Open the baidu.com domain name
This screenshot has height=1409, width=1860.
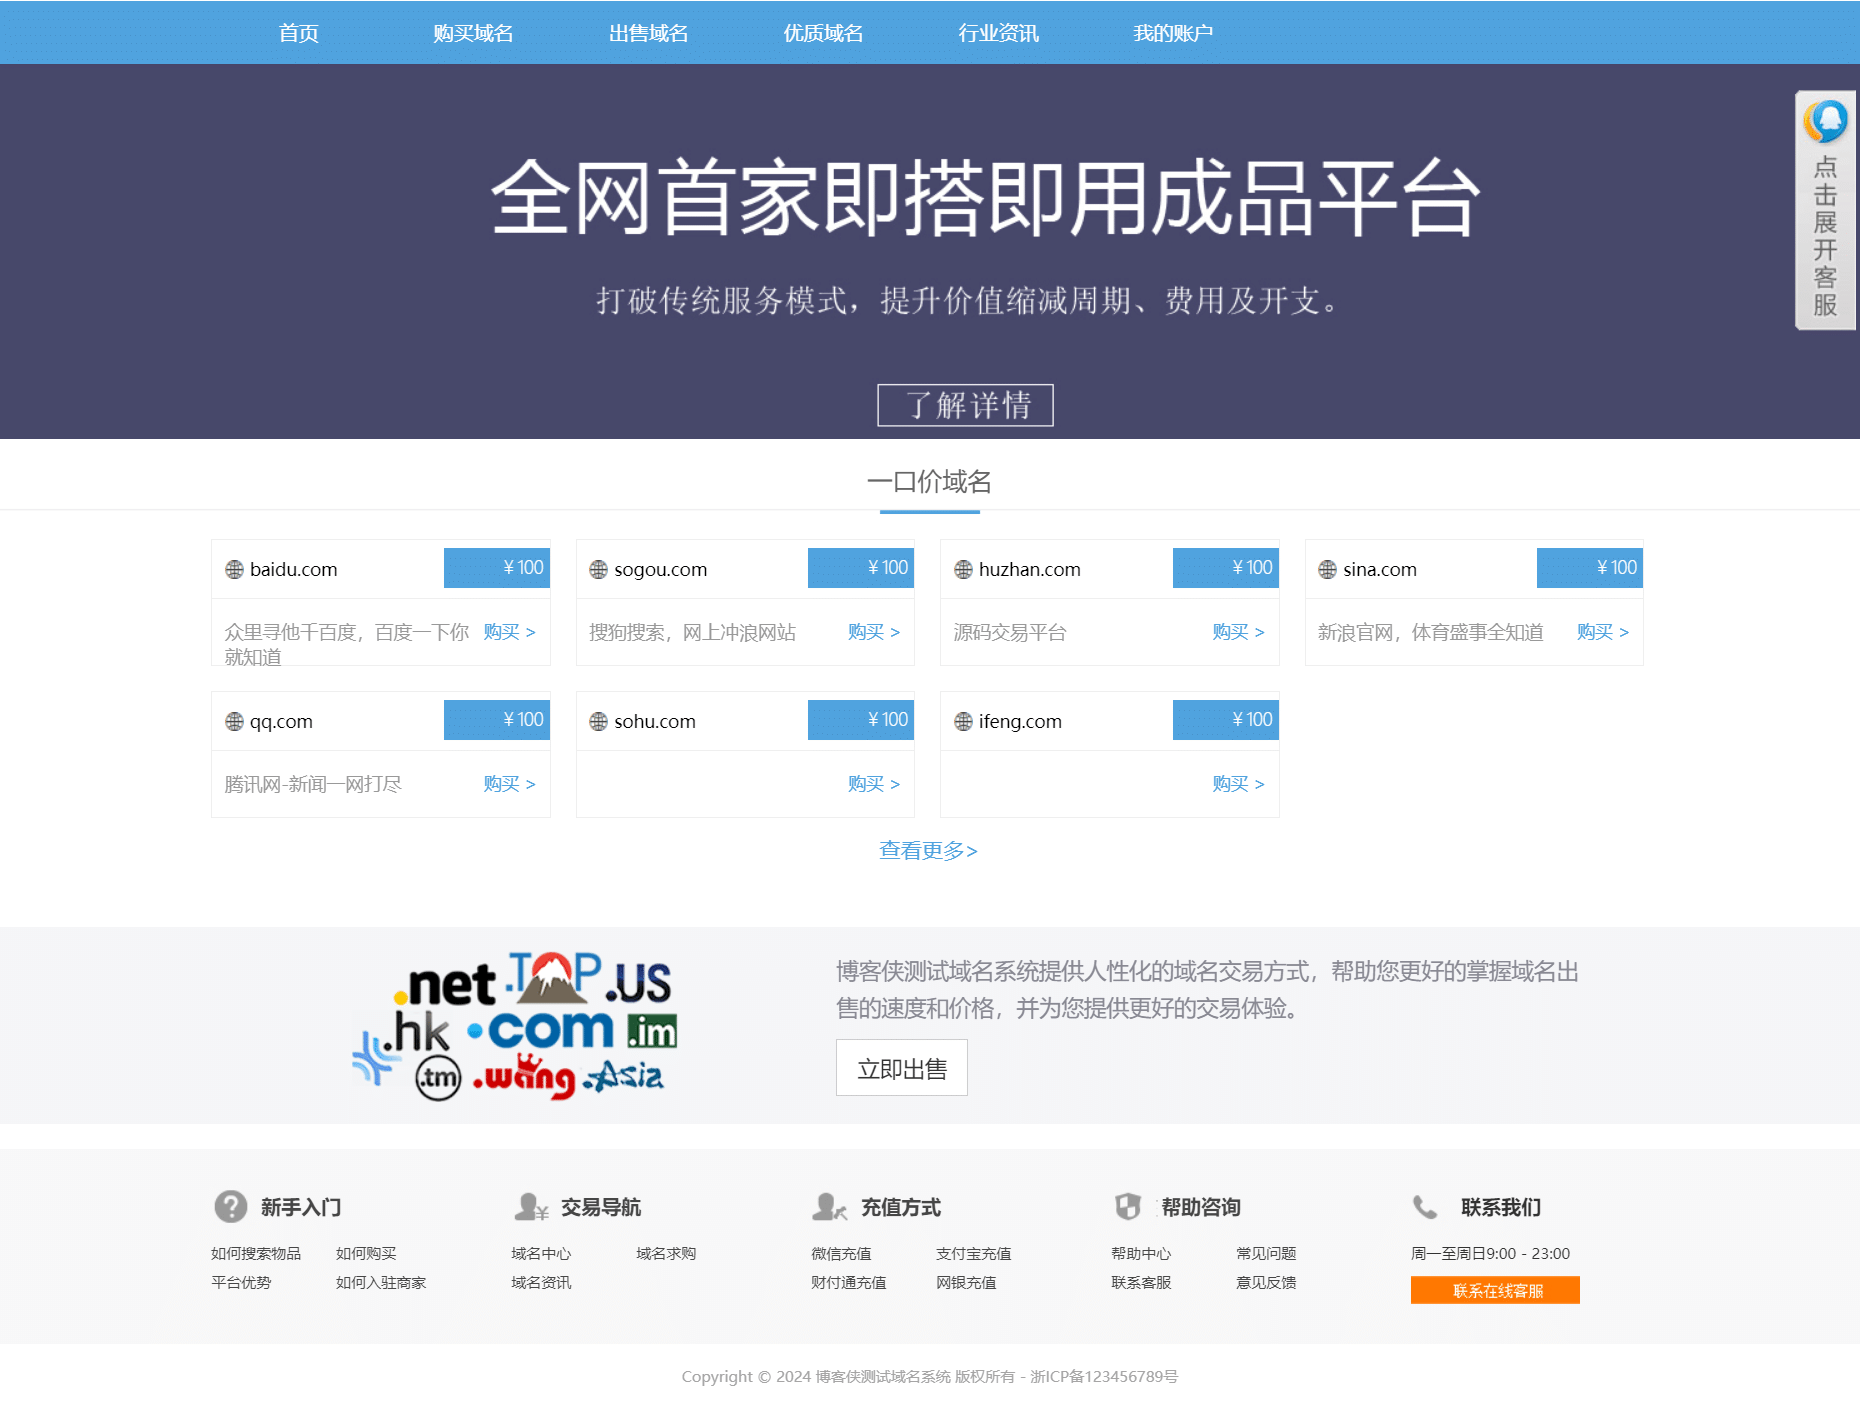(x=294, y=569)
